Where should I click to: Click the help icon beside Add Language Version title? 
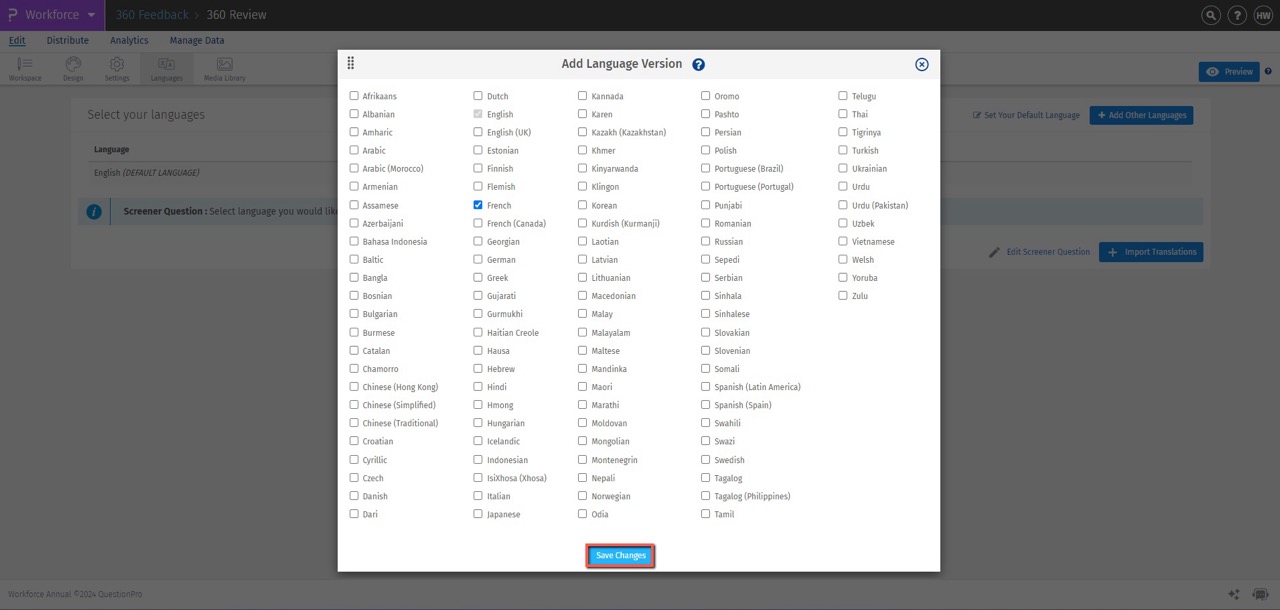point(698,64)
